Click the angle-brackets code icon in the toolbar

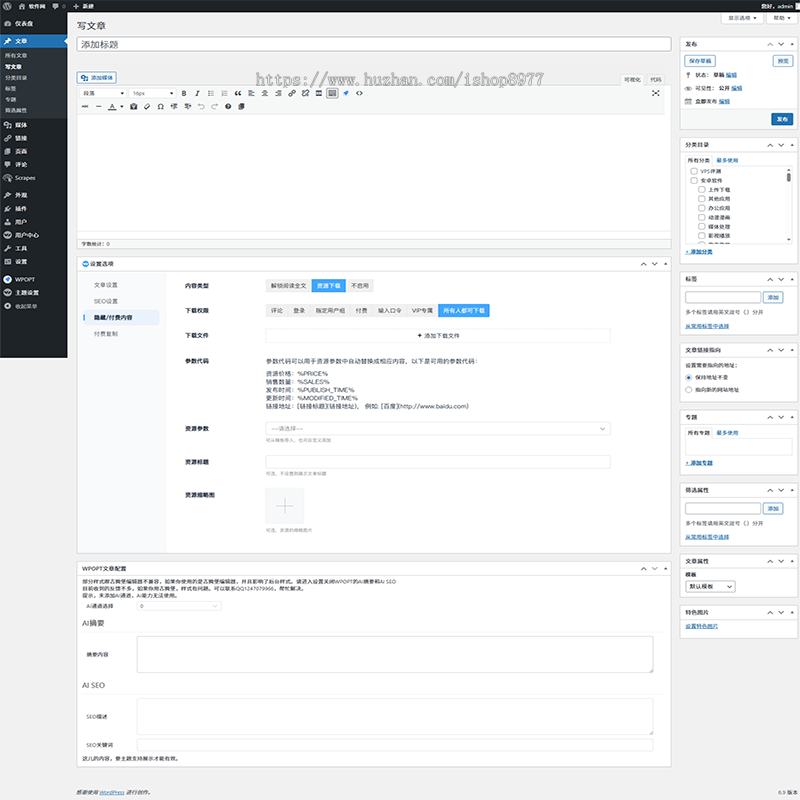pos(359,93)
